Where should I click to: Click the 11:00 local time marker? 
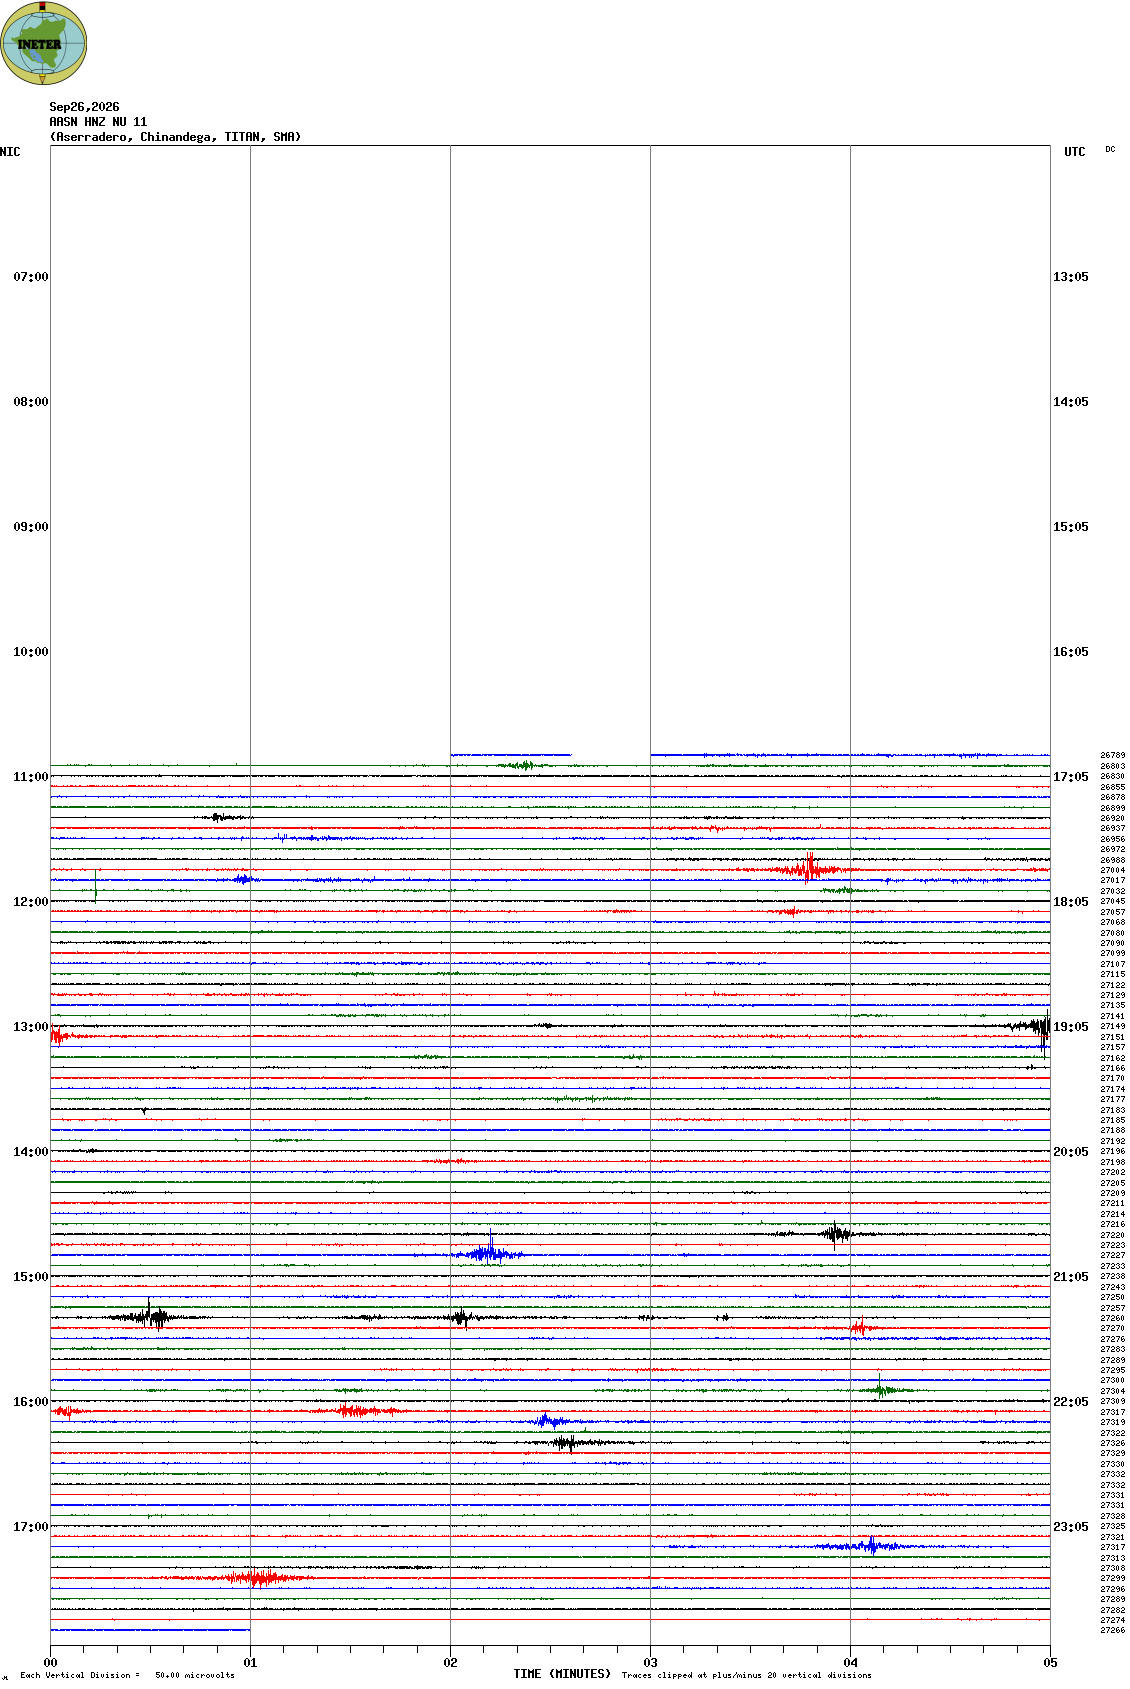click(31, 777)
